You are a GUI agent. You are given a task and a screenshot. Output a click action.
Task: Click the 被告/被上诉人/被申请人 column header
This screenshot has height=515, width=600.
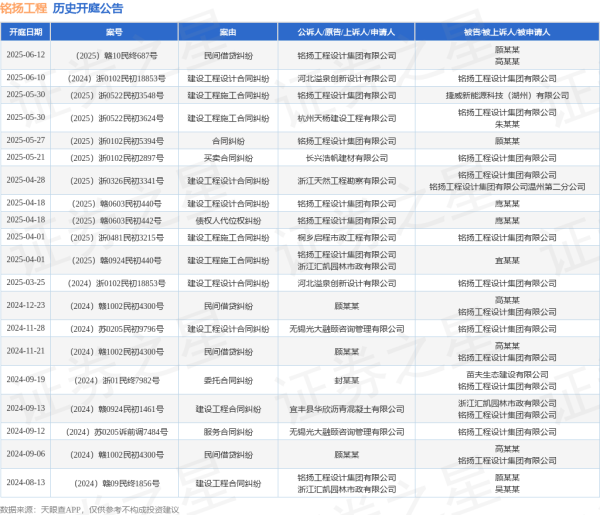click(x=507, y=32)
